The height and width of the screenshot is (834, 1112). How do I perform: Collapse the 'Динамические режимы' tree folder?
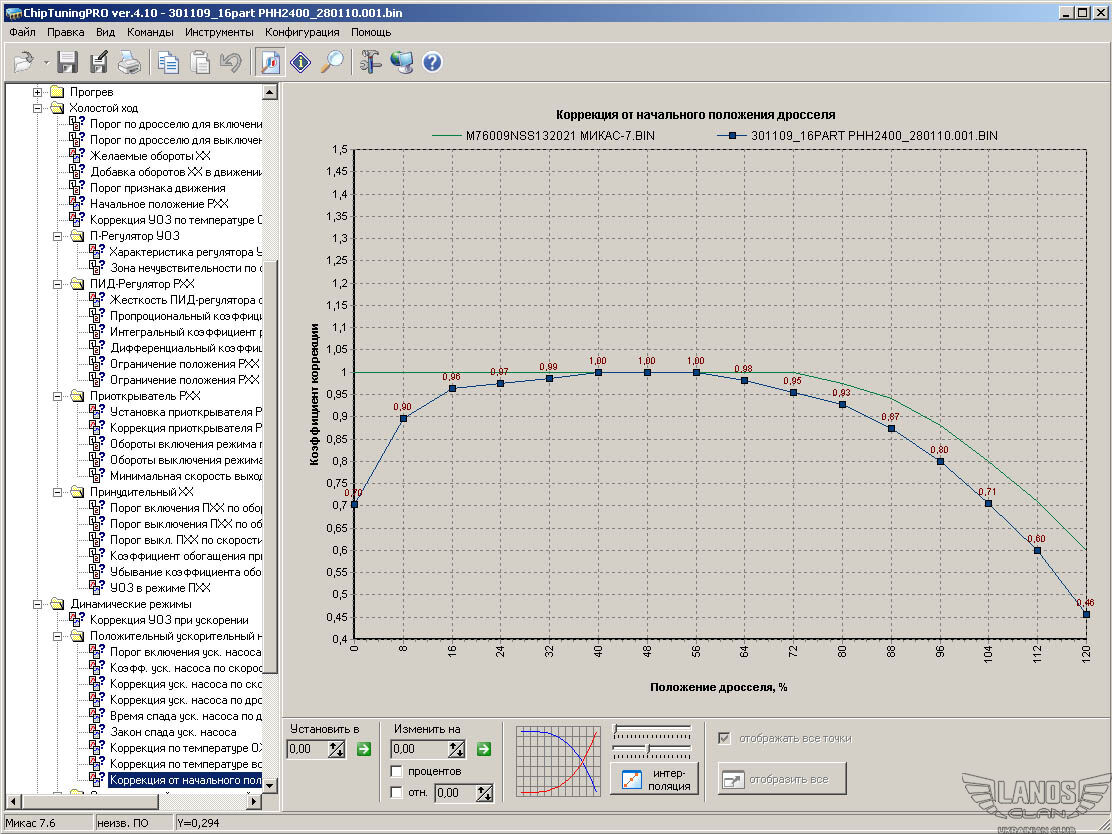click(39, 604)
